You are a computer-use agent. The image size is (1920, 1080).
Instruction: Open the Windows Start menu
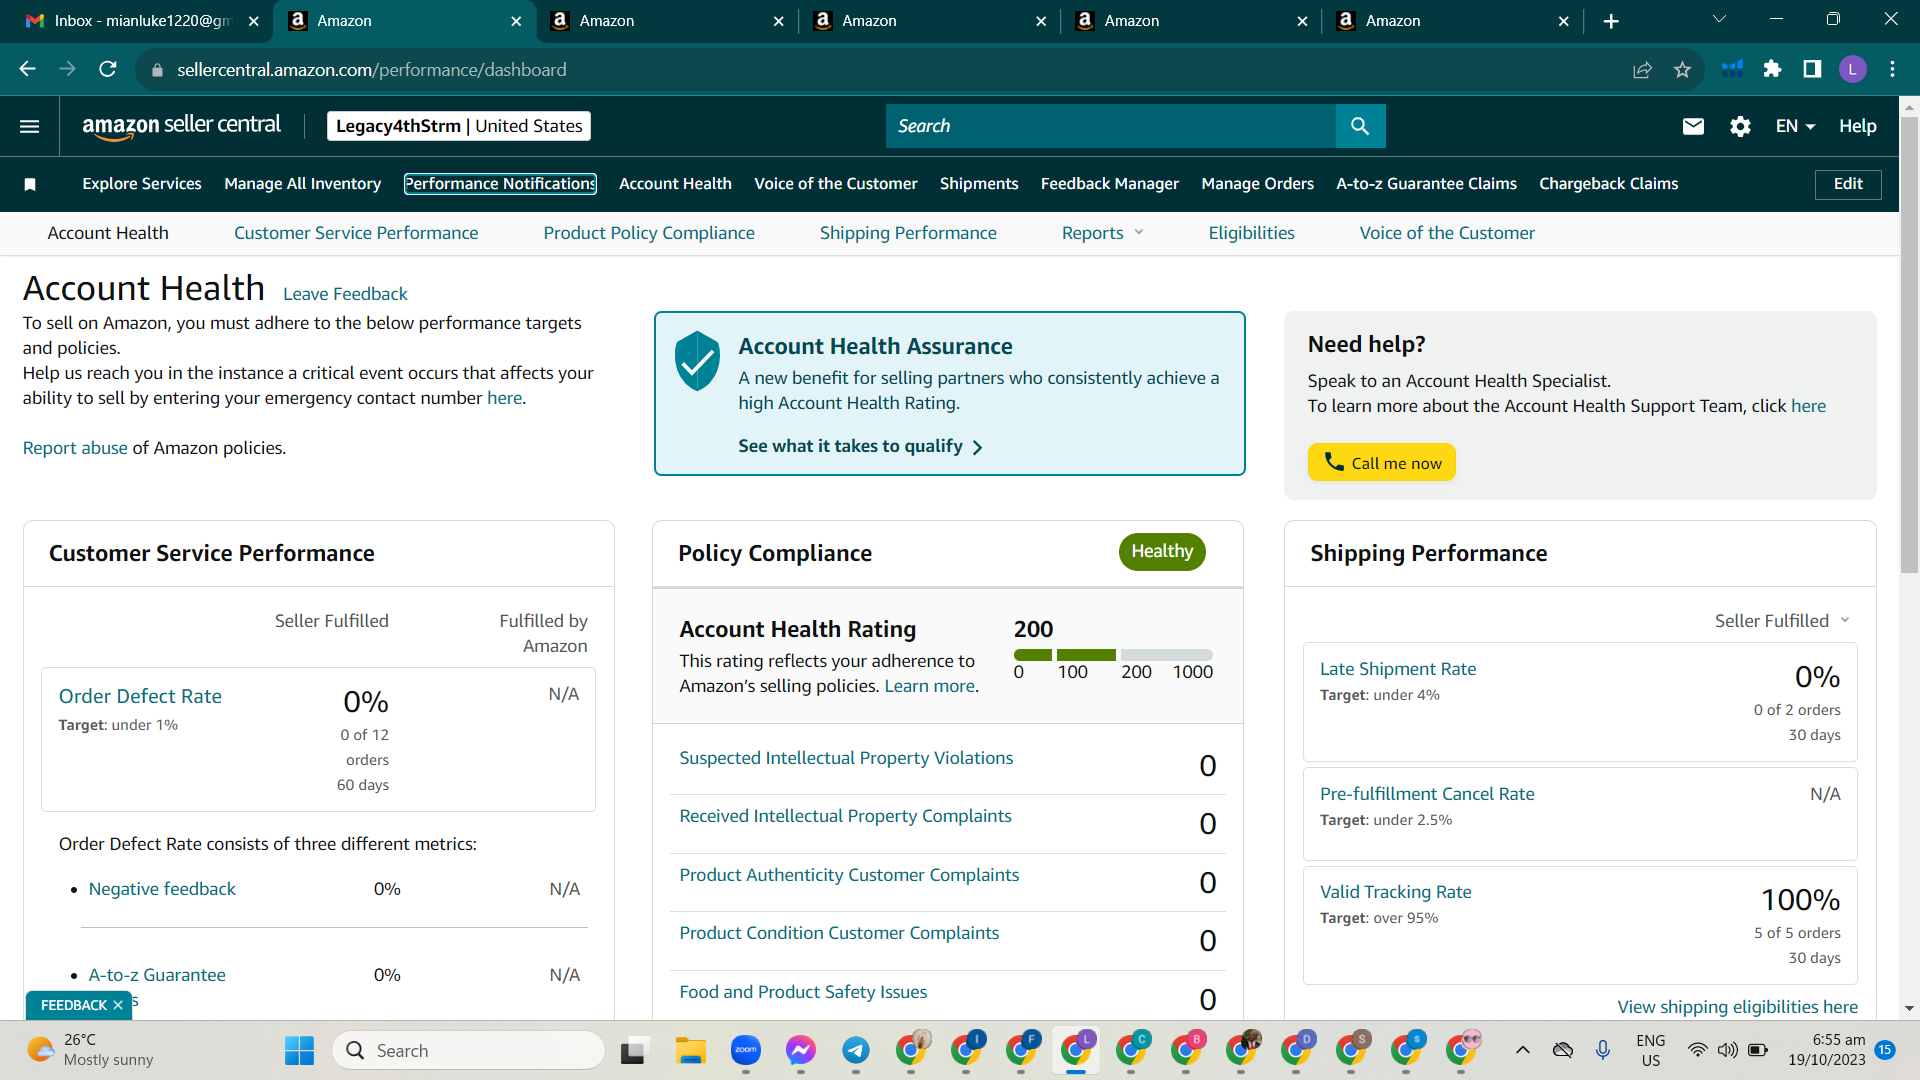[299, 1051]
